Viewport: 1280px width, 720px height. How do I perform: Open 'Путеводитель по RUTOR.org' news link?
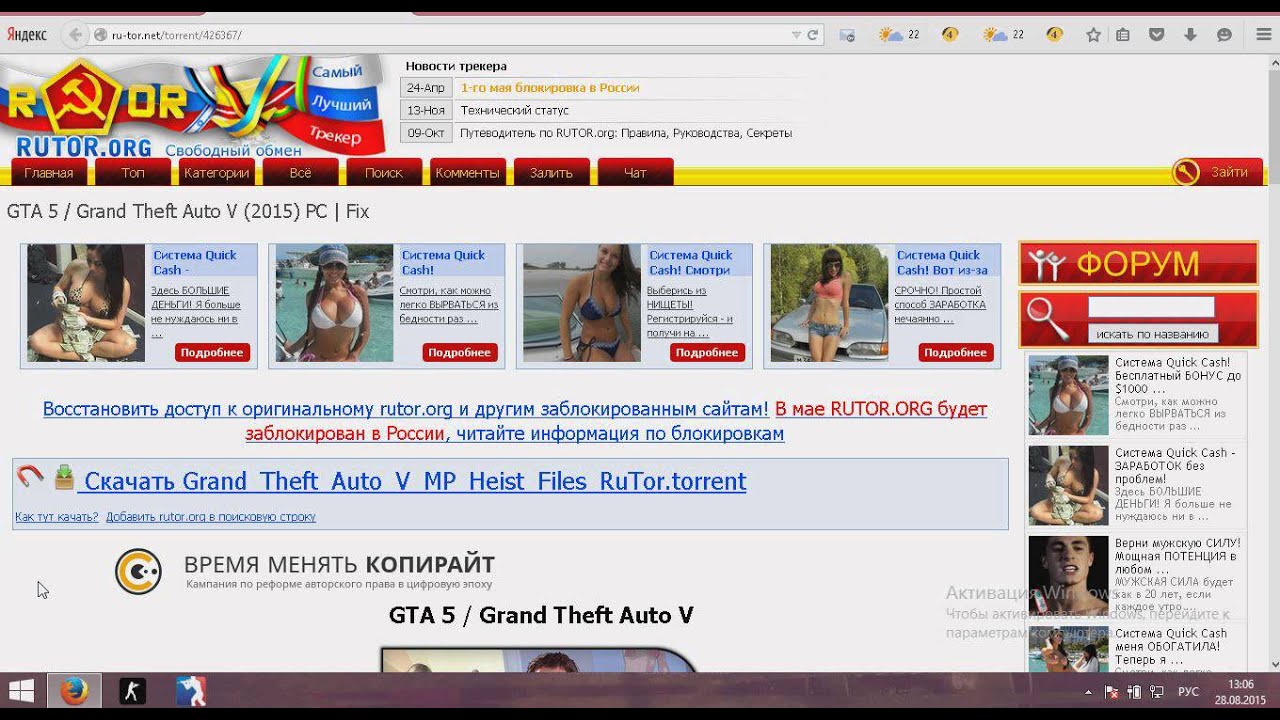(626, 132)
